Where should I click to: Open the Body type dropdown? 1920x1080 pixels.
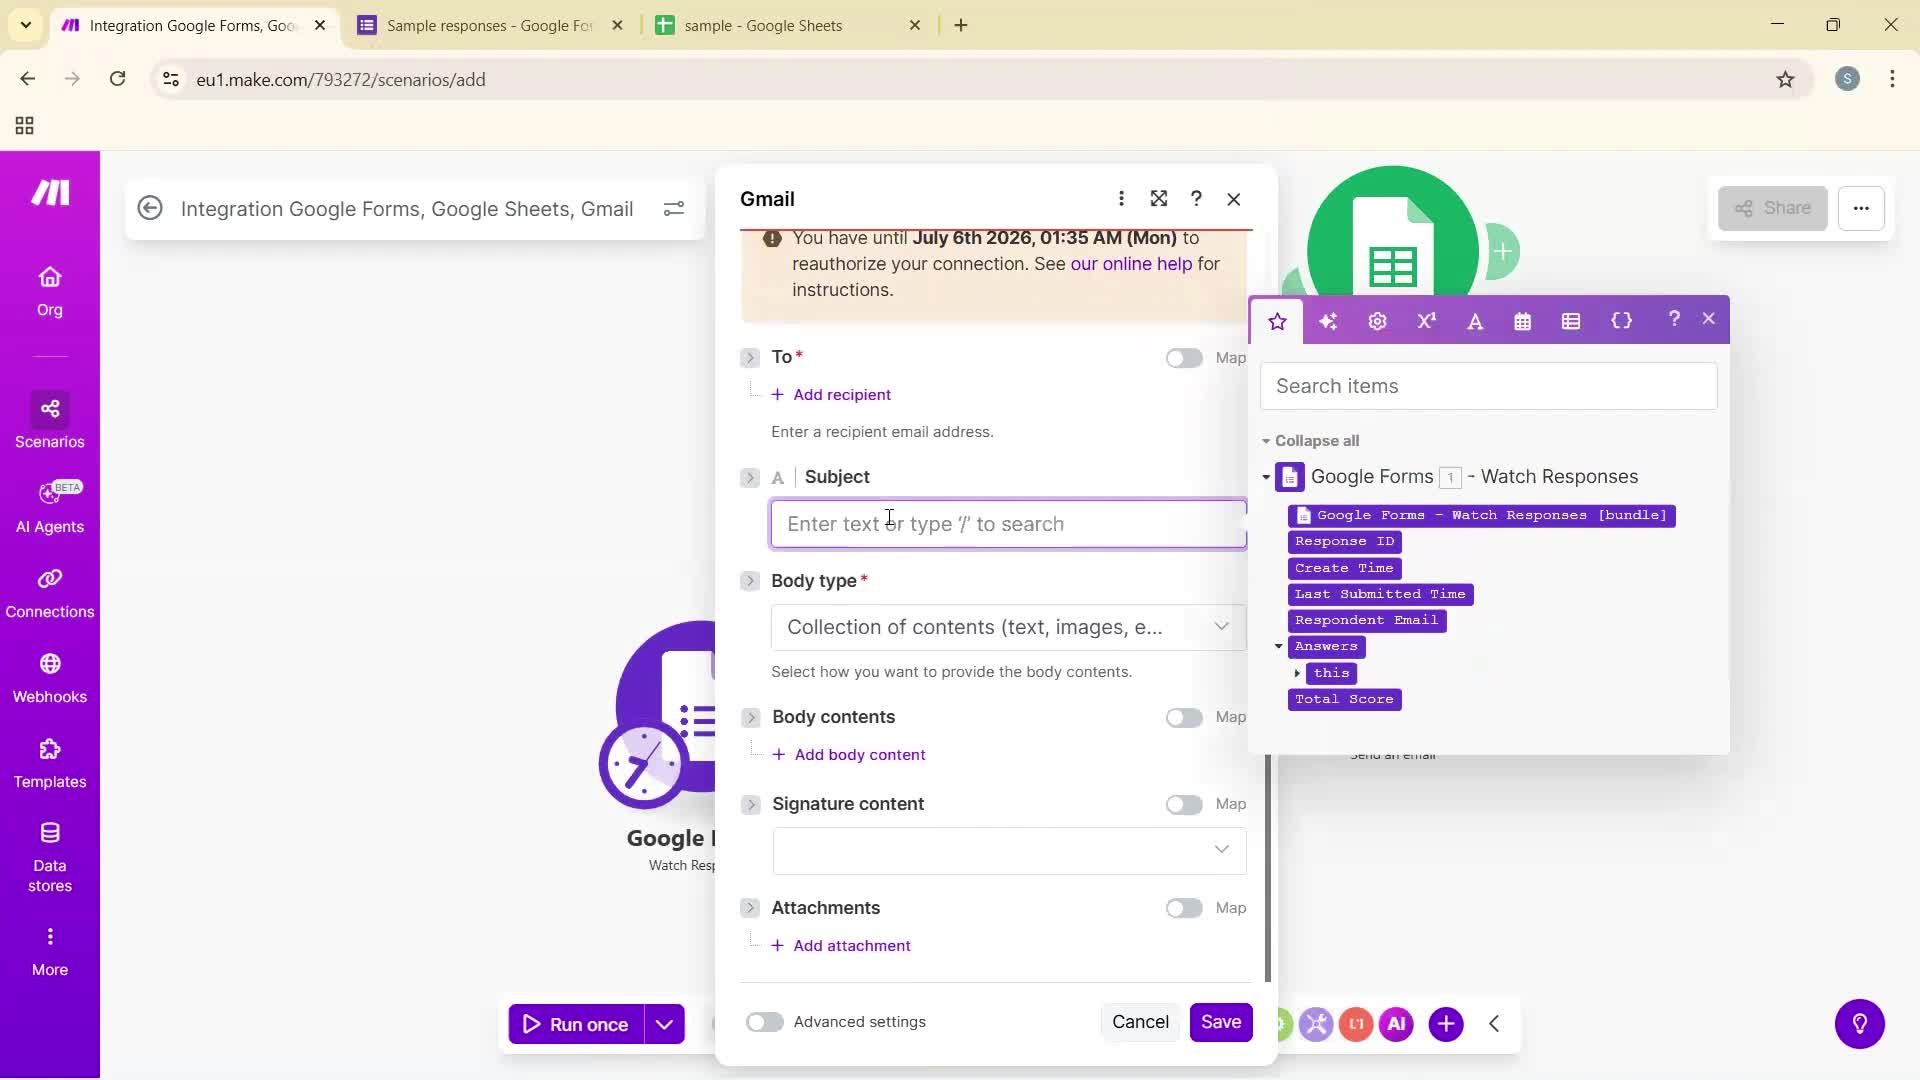pos(1008,627)
